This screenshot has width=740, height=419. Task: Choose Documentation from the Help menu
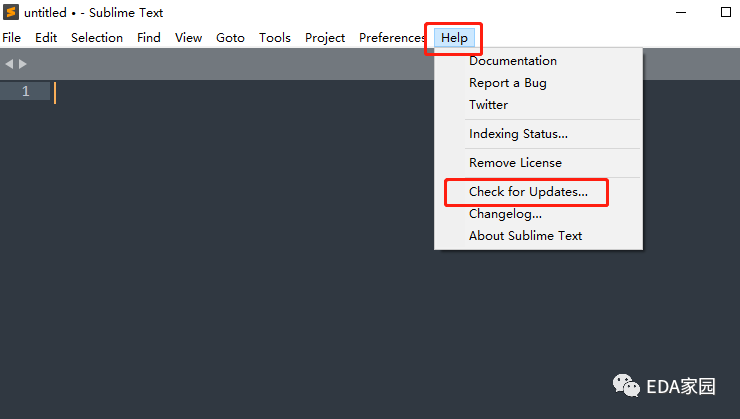[x=513, y=61]
